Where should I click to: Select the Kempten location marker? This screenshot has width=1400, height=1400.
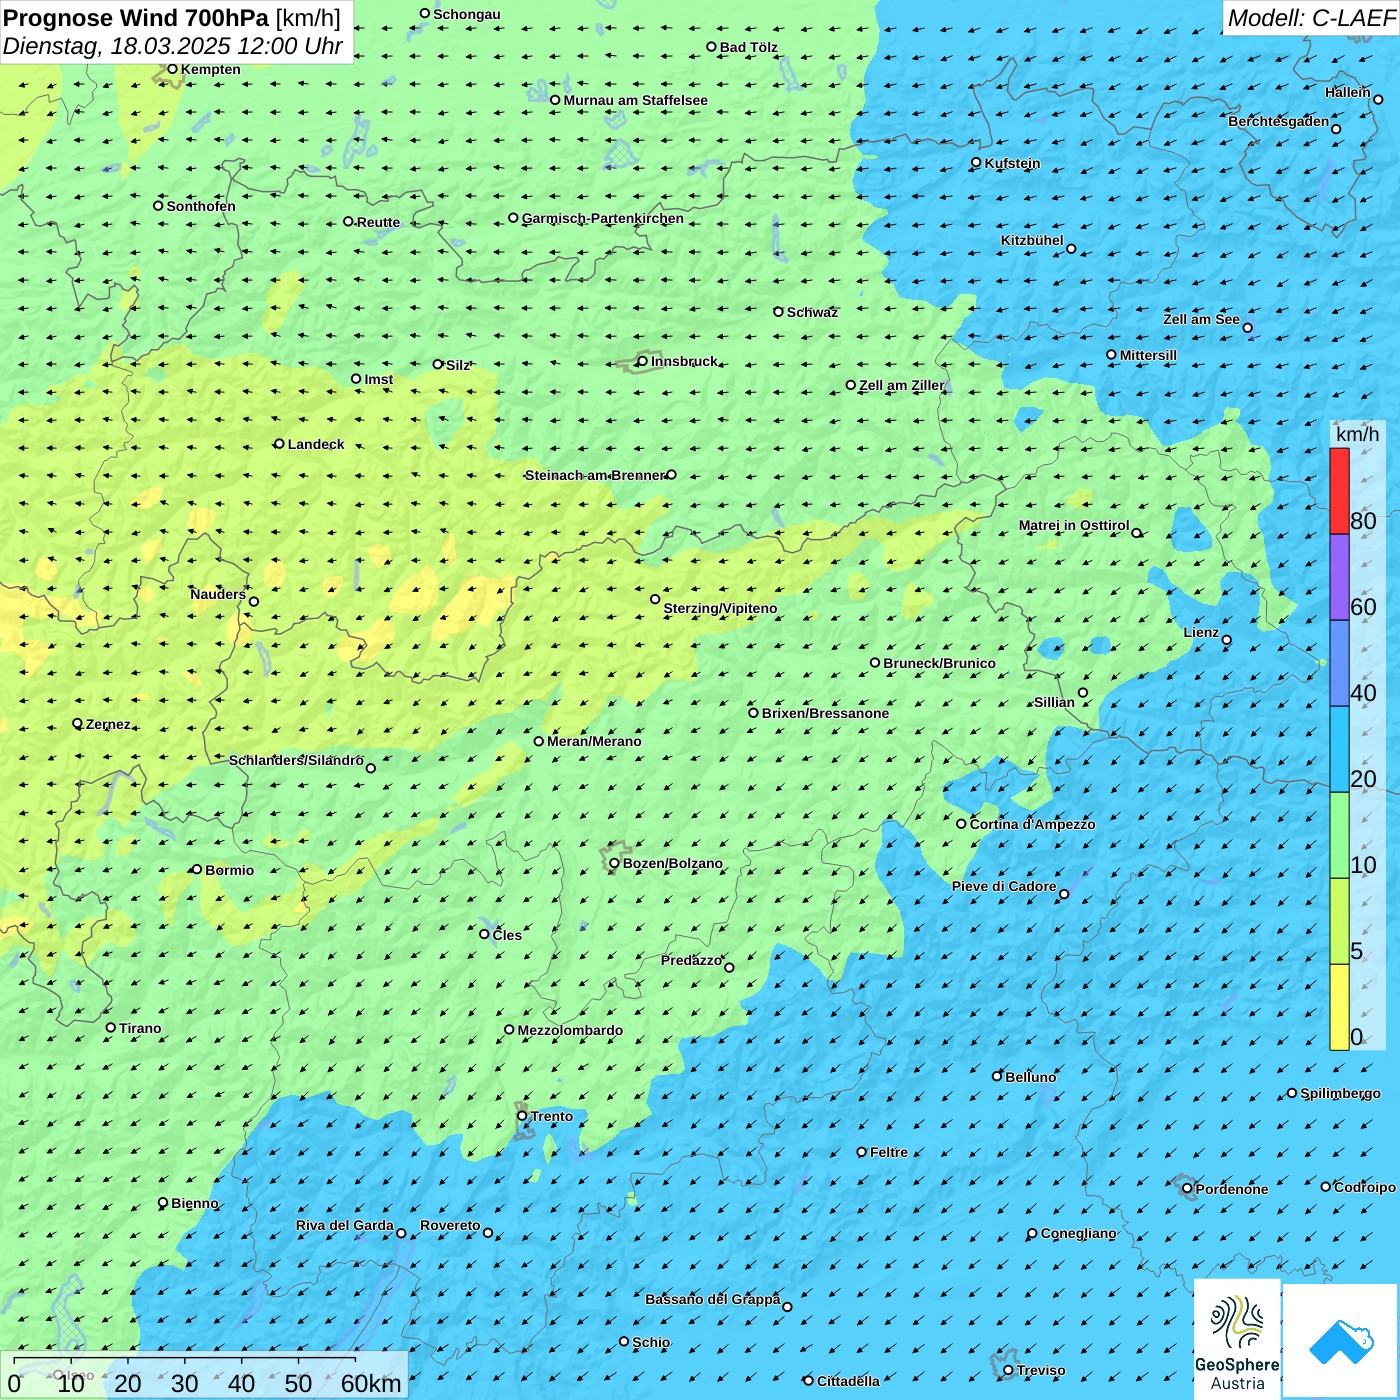[x=173, y=69]
